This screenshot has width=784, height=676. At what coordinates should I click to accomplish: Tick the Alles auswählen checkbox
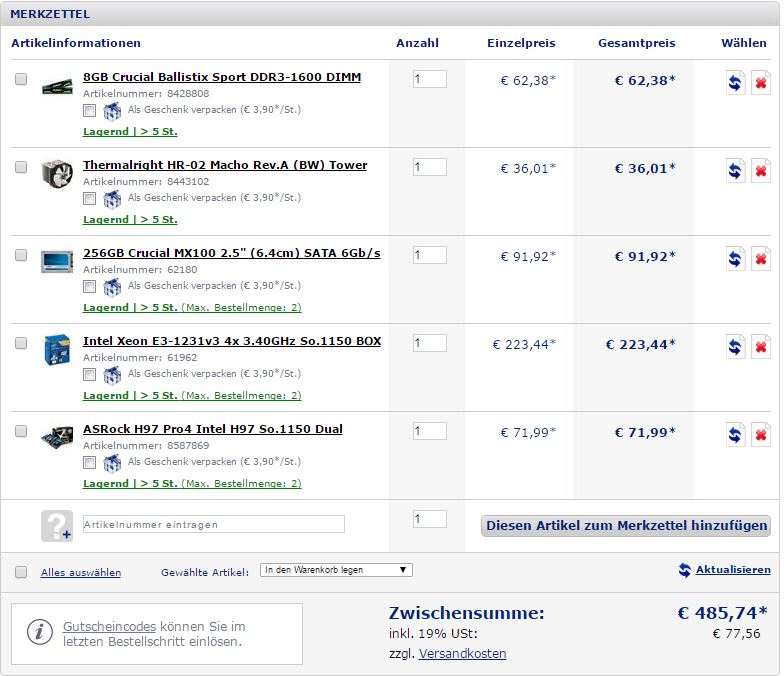tap(21, 572)
